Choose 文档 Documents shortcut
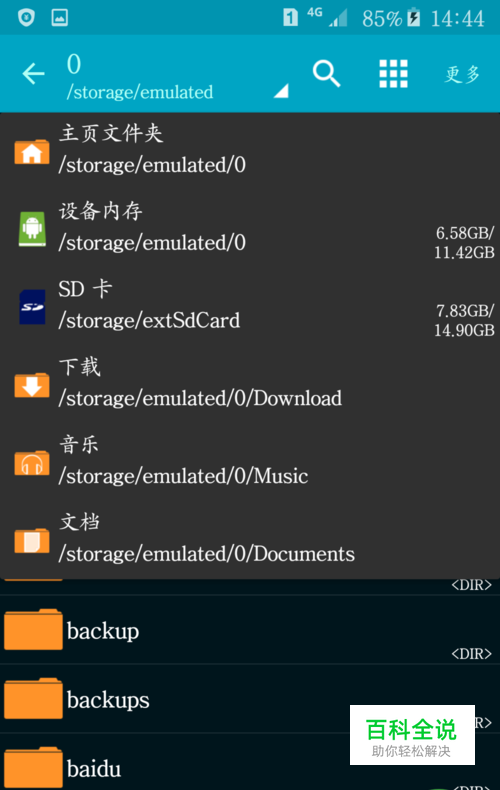 point(250,541)
